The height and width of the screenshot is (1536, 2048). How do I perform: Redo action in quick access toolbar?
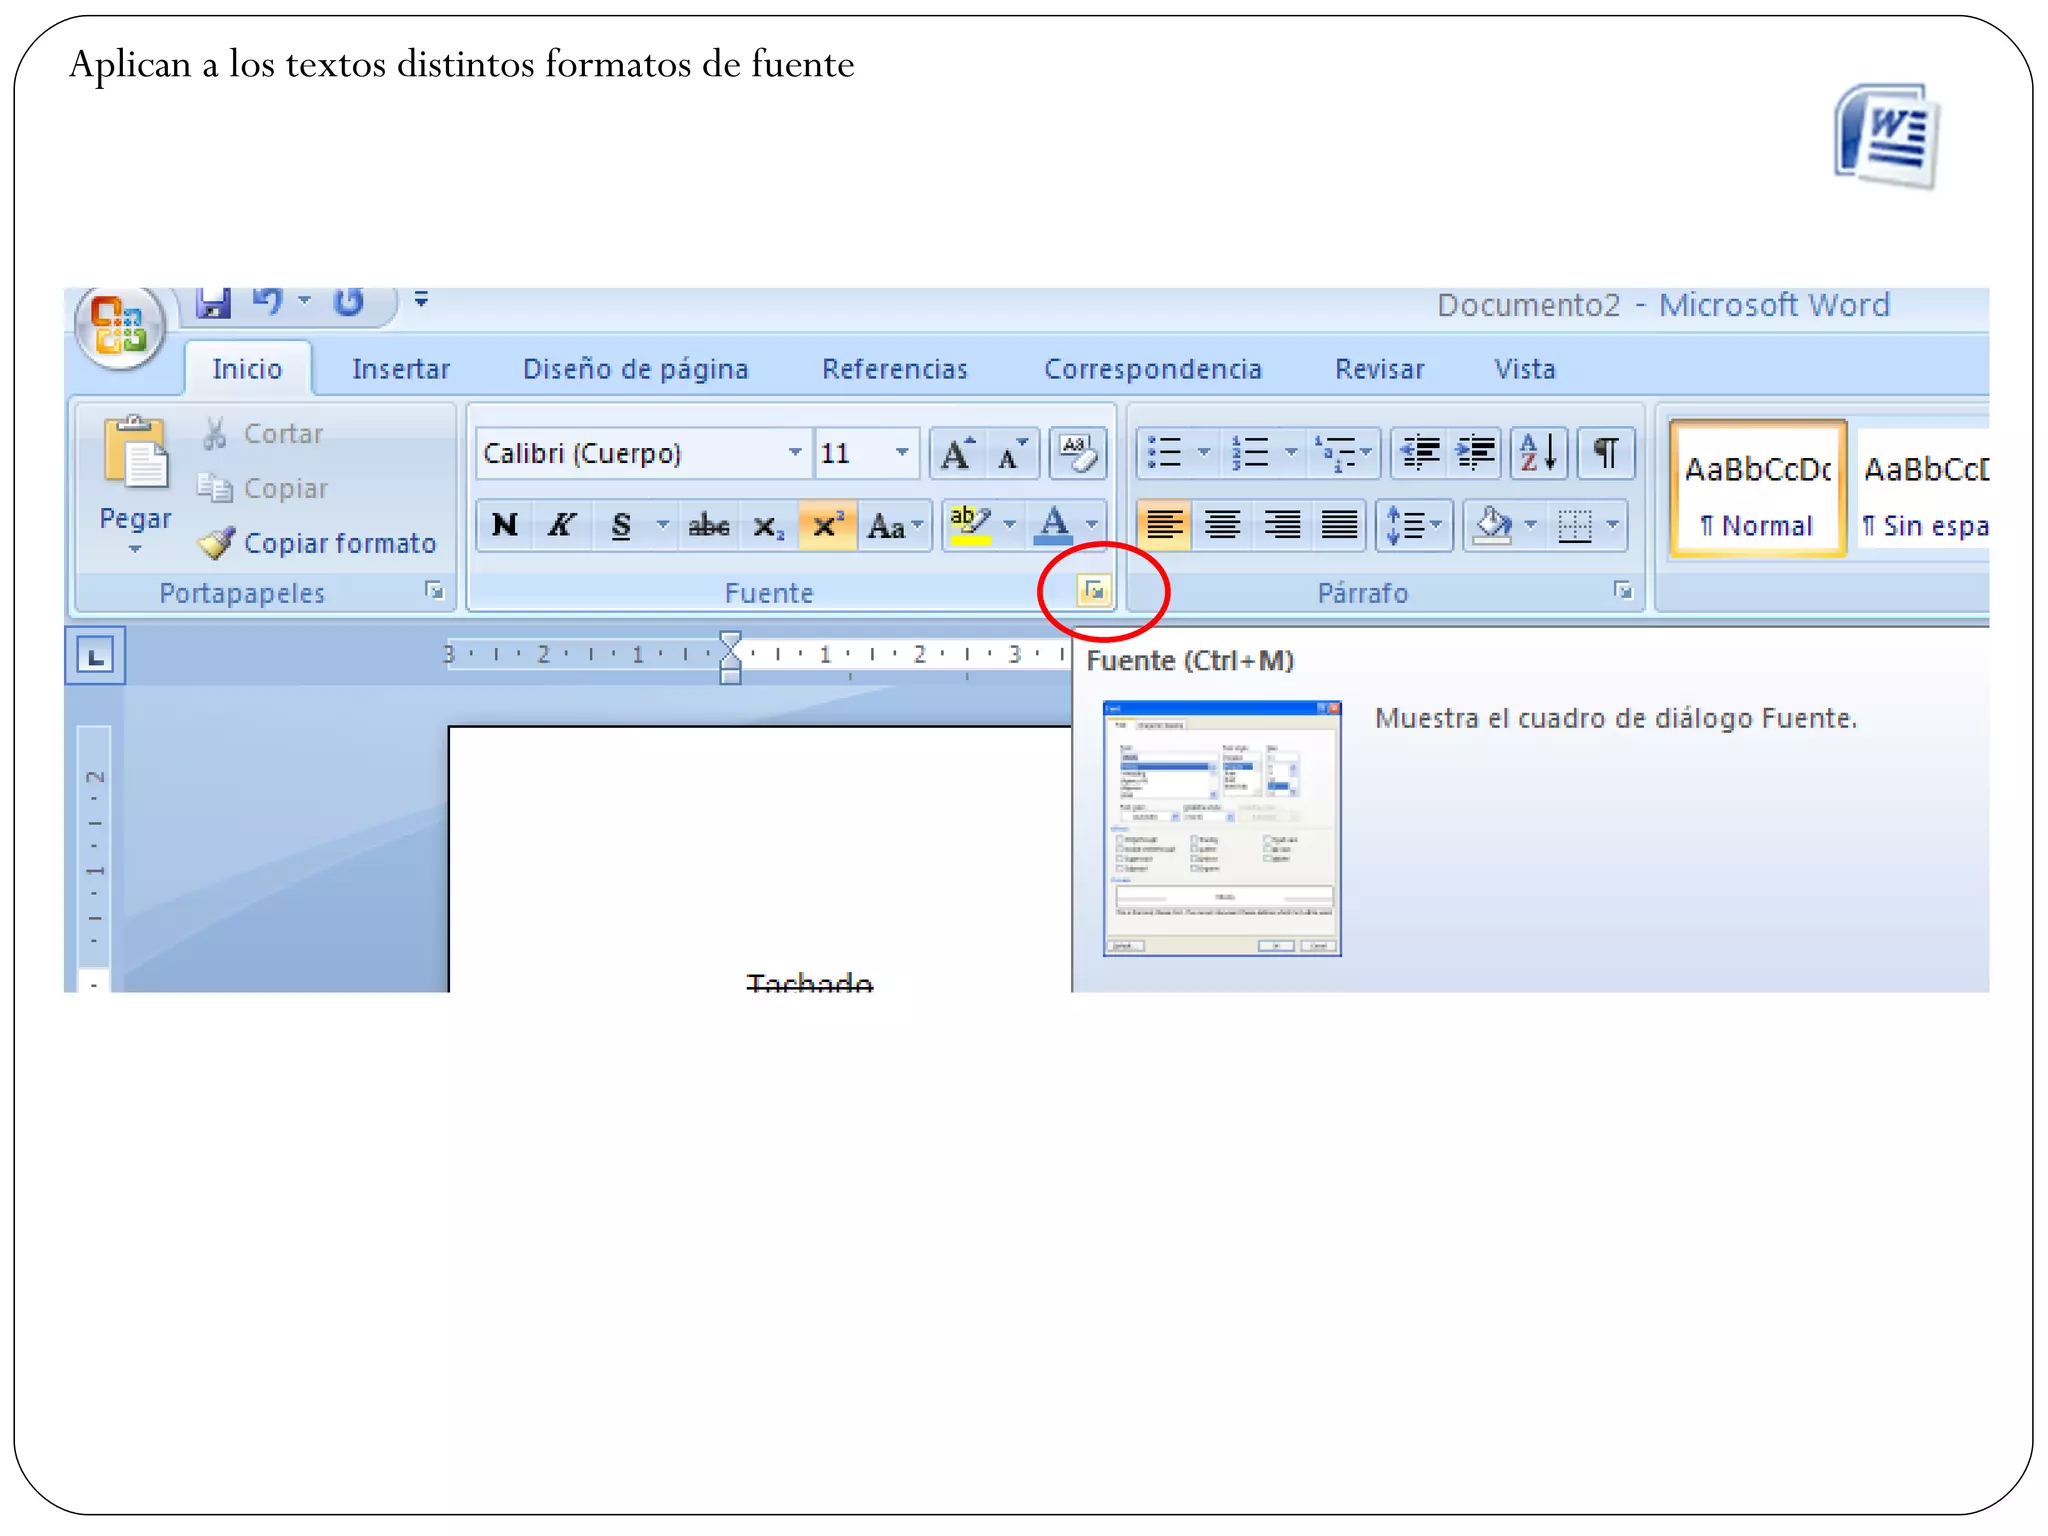click(x=348, y=301)
